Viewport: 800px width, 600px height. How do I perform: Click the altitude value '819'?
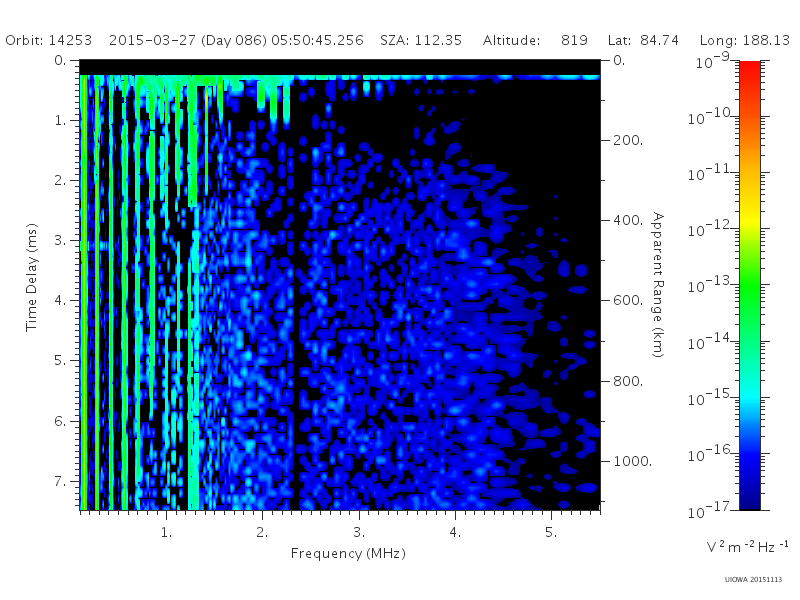pyautogui.click(x=574, y=40)
